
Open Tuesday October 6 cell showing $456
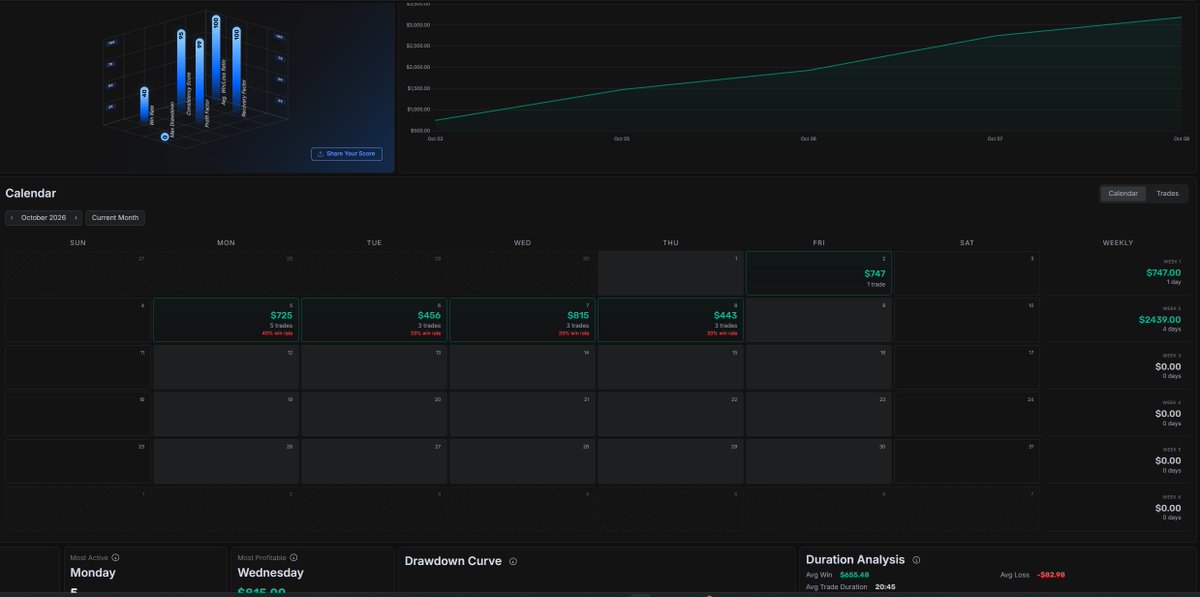tap(374, 320)
